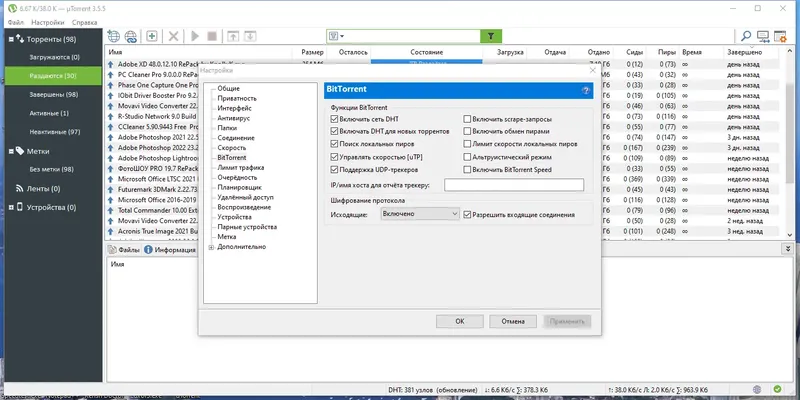Expand the Дополнительно tree node

tap(211, 247)
